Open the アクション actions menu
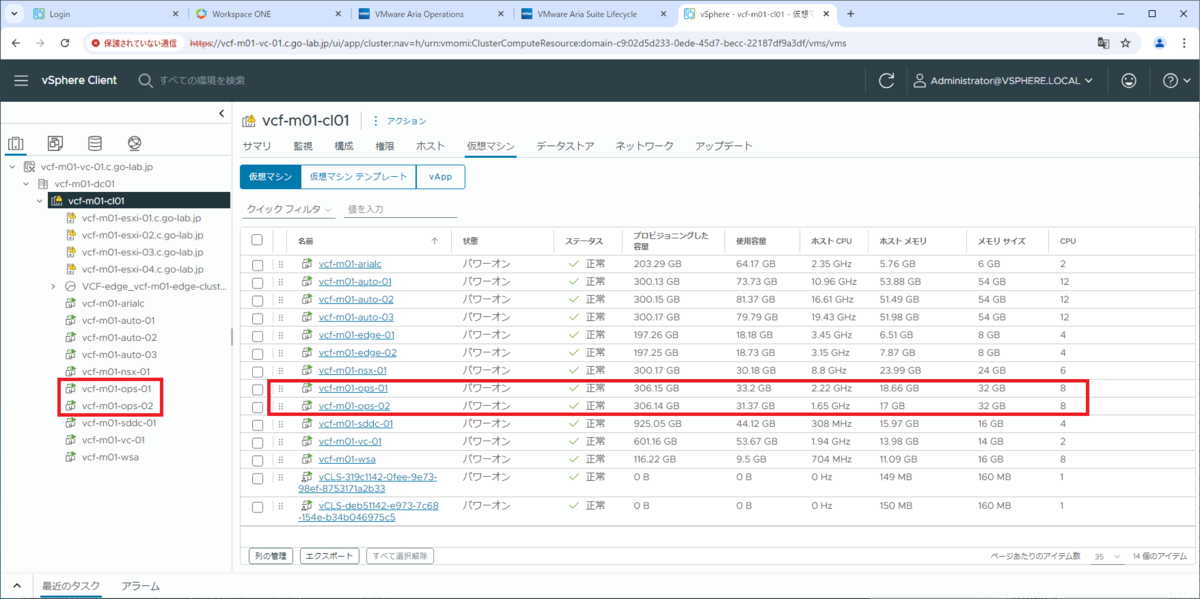Image resolution: width=1200 pixels, height=599 pixels. click(399, 121)
